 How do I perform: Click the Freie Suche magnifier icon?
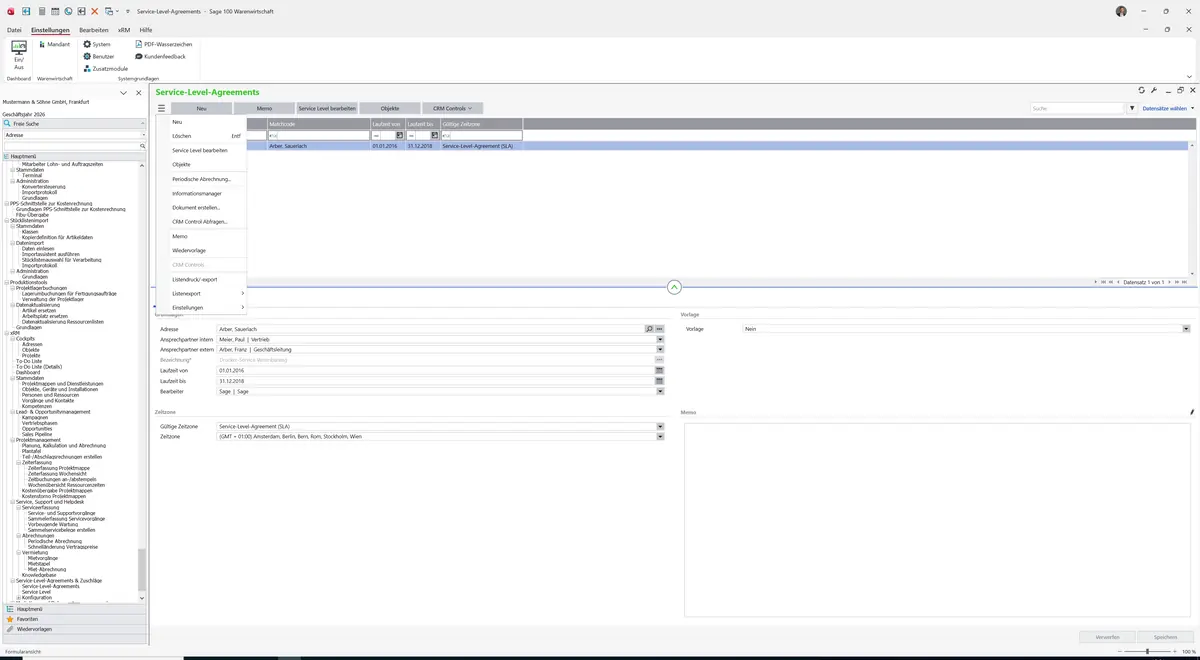click(x=8, y=123)
